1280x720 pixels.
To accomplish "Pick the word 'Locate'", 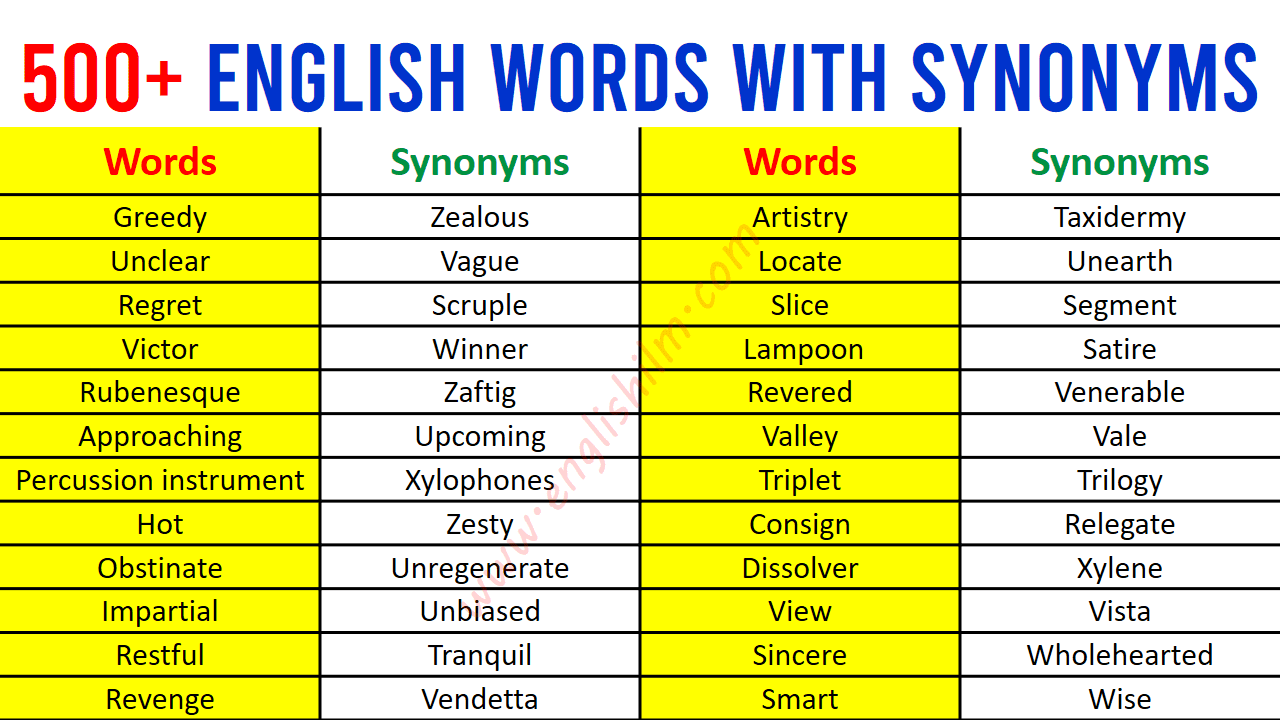I will tap(800, 261).
